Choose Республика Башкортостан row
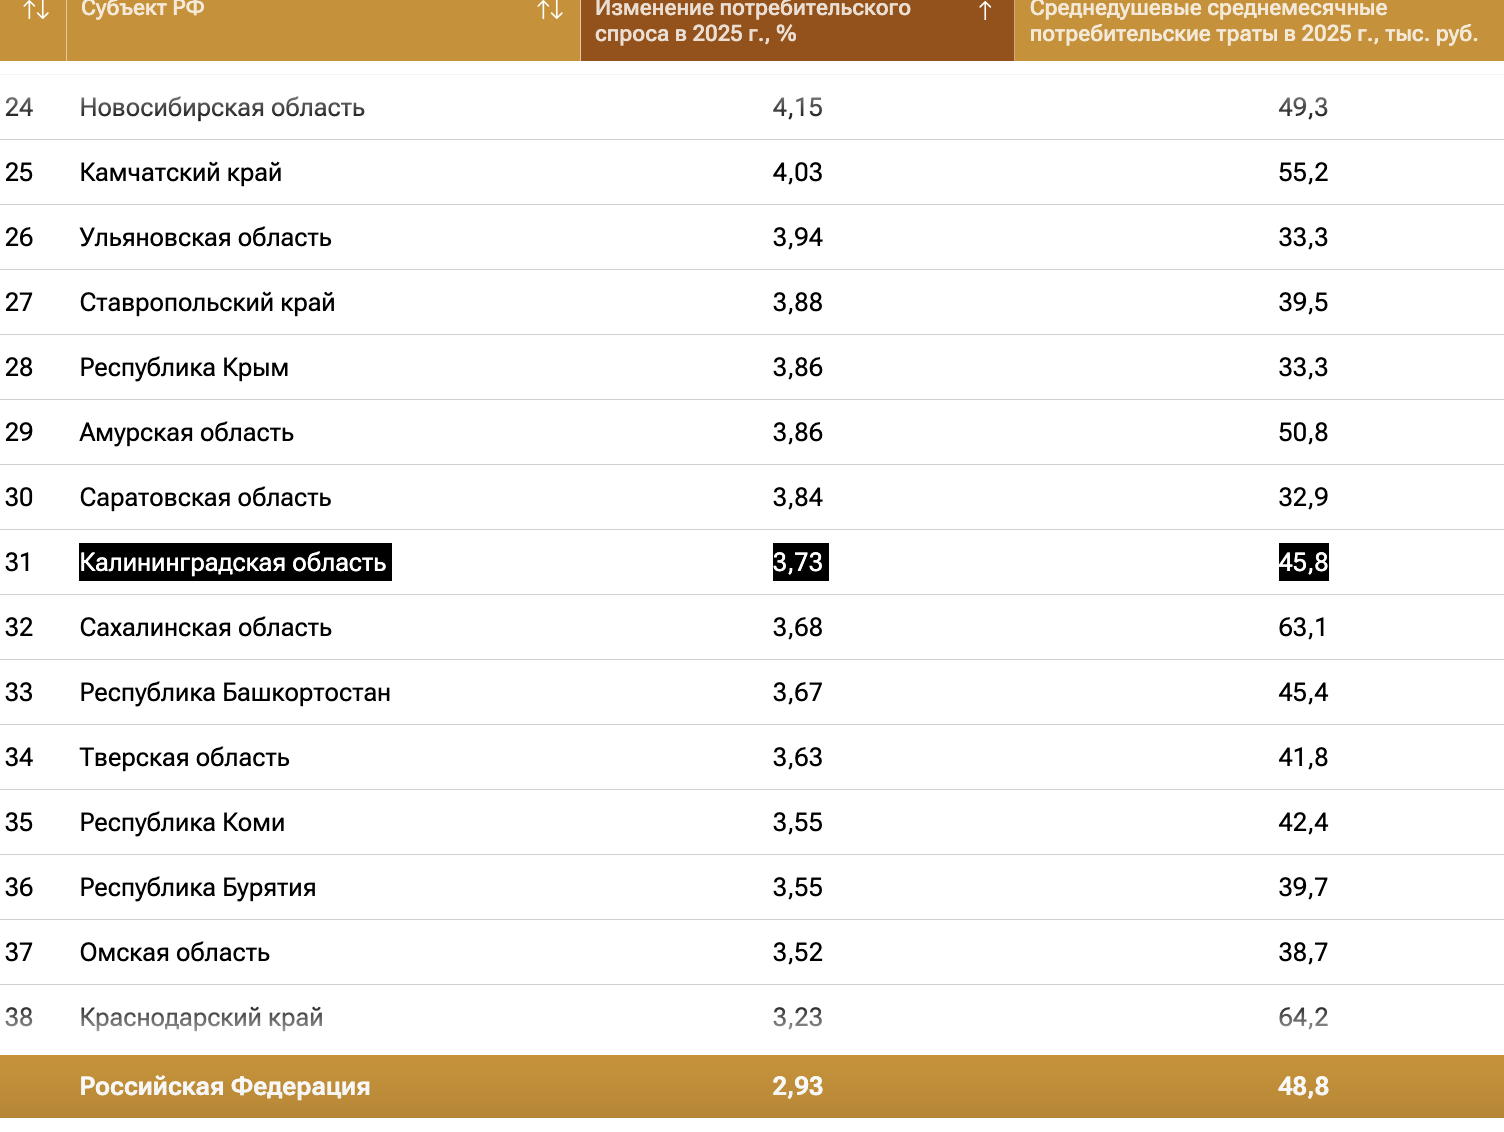Image resolution: width=1504 pixels, height=1132 pixels. 235,692
